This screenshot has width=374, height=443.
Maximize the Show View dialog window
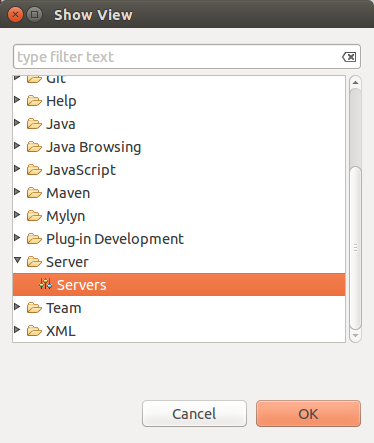pos(34,15)
